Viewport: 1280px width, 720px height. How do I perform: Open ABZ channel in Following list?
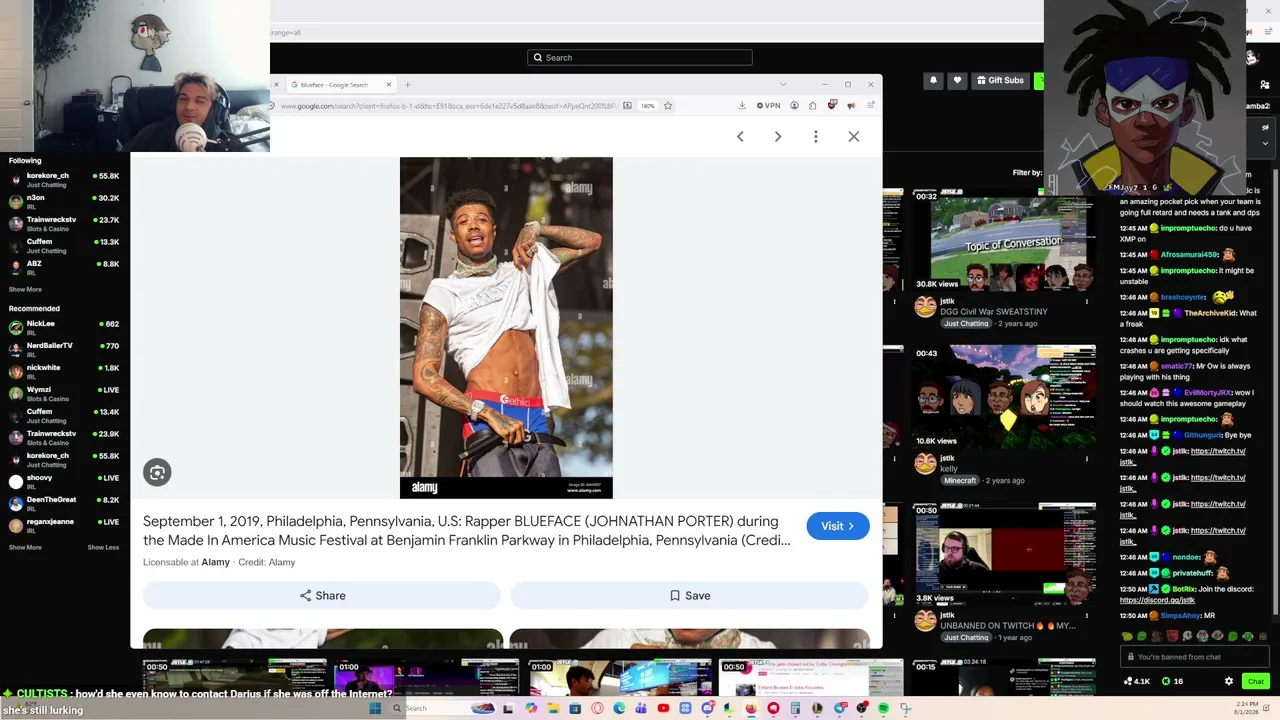65,268
